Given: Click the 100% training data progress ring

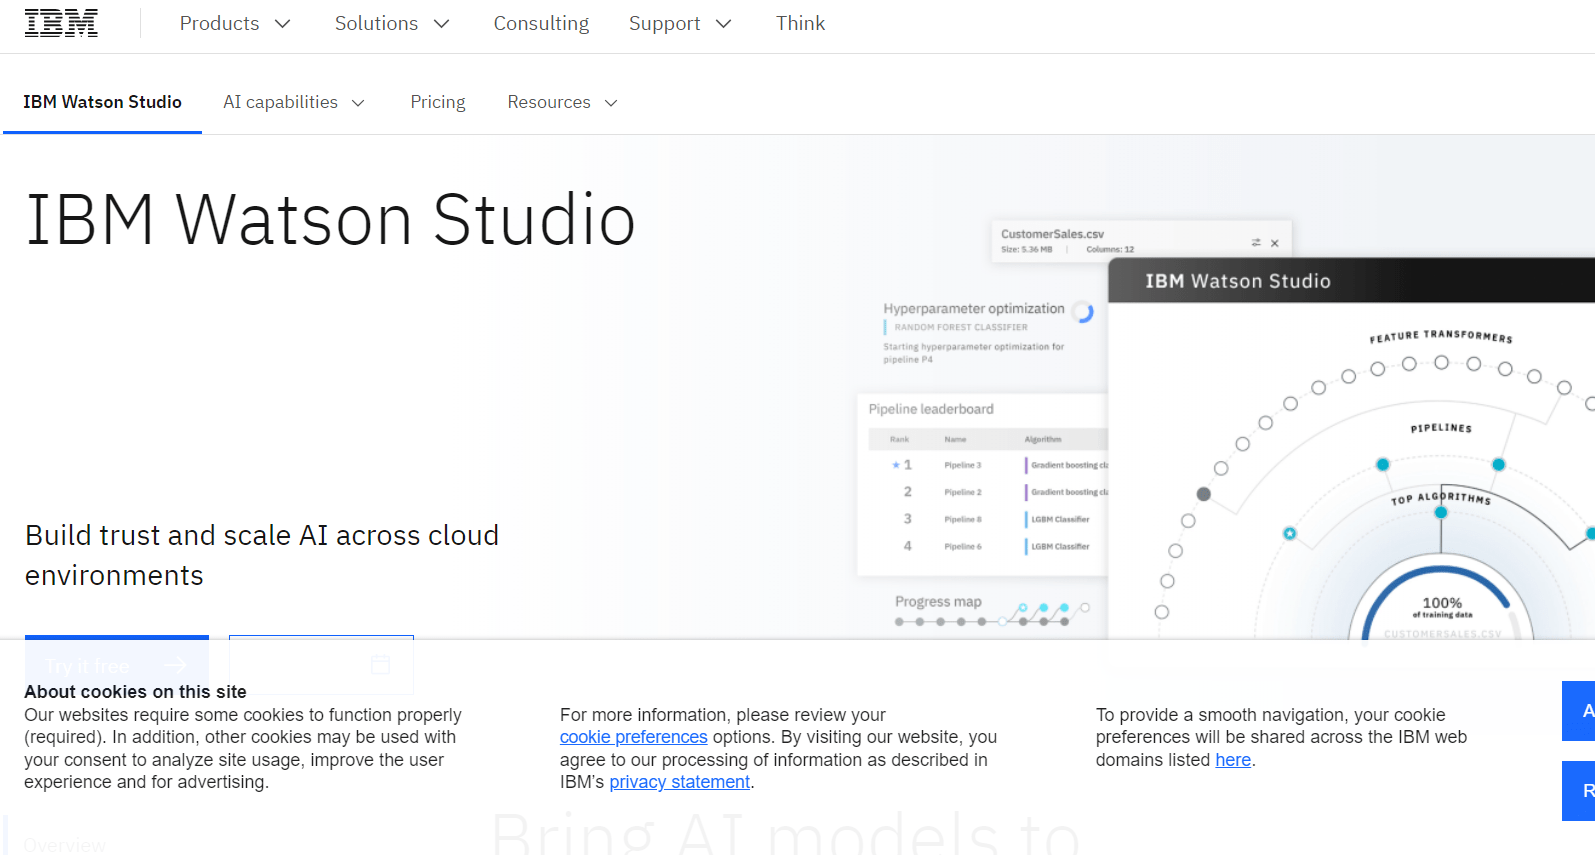Looking at the screenshot, I should click(1441, 605).
